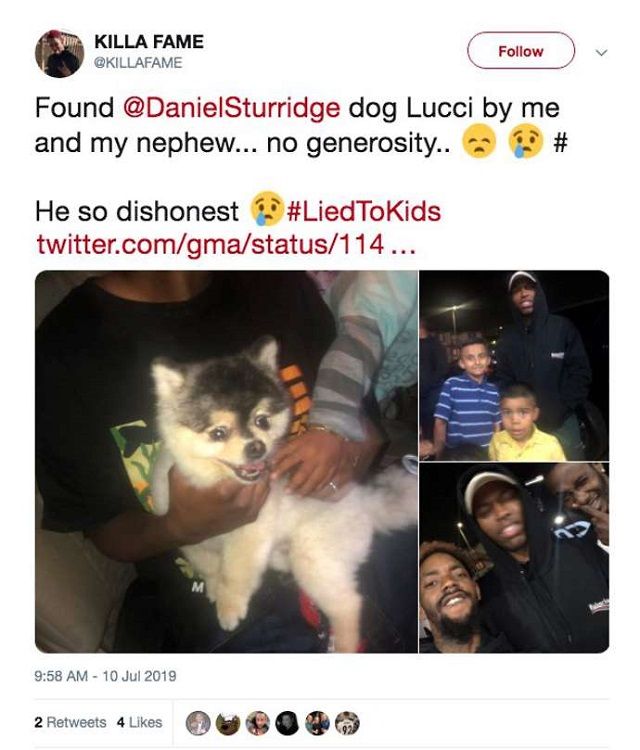
Task: Expand the tweet options chevron
Action: click(x=601, y=52)
